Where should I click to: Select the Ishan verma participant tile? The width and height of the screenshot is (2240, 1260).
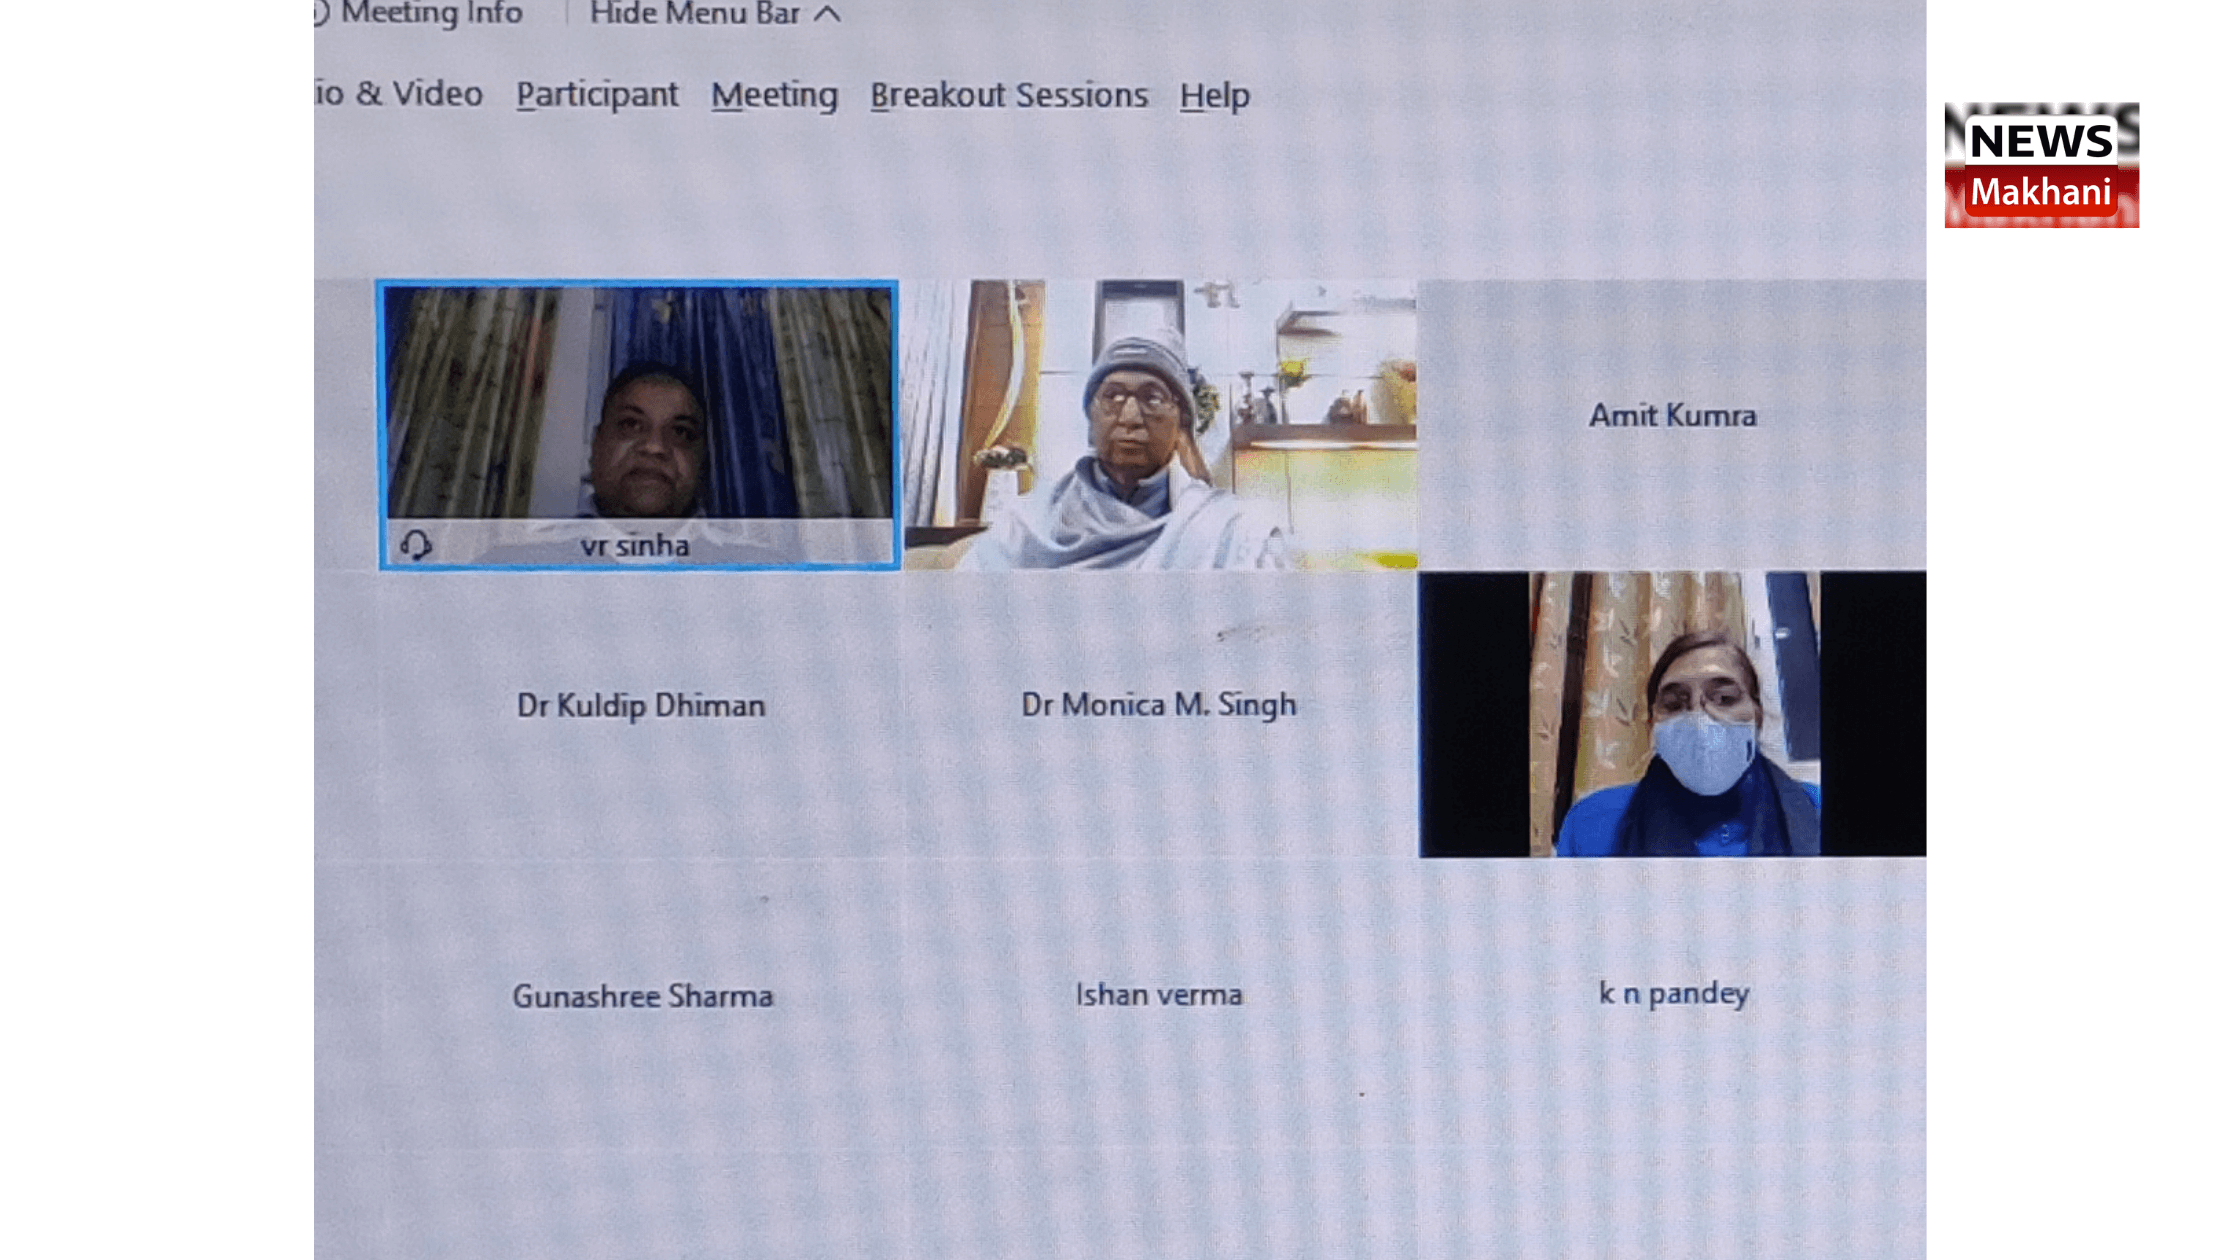[1158, 995]
